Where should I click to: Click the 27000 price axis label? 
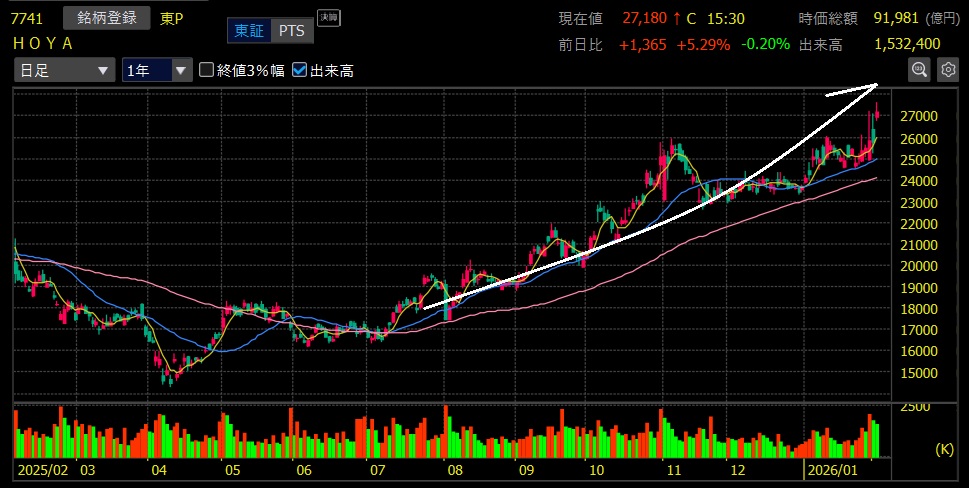tap(917, 116)
